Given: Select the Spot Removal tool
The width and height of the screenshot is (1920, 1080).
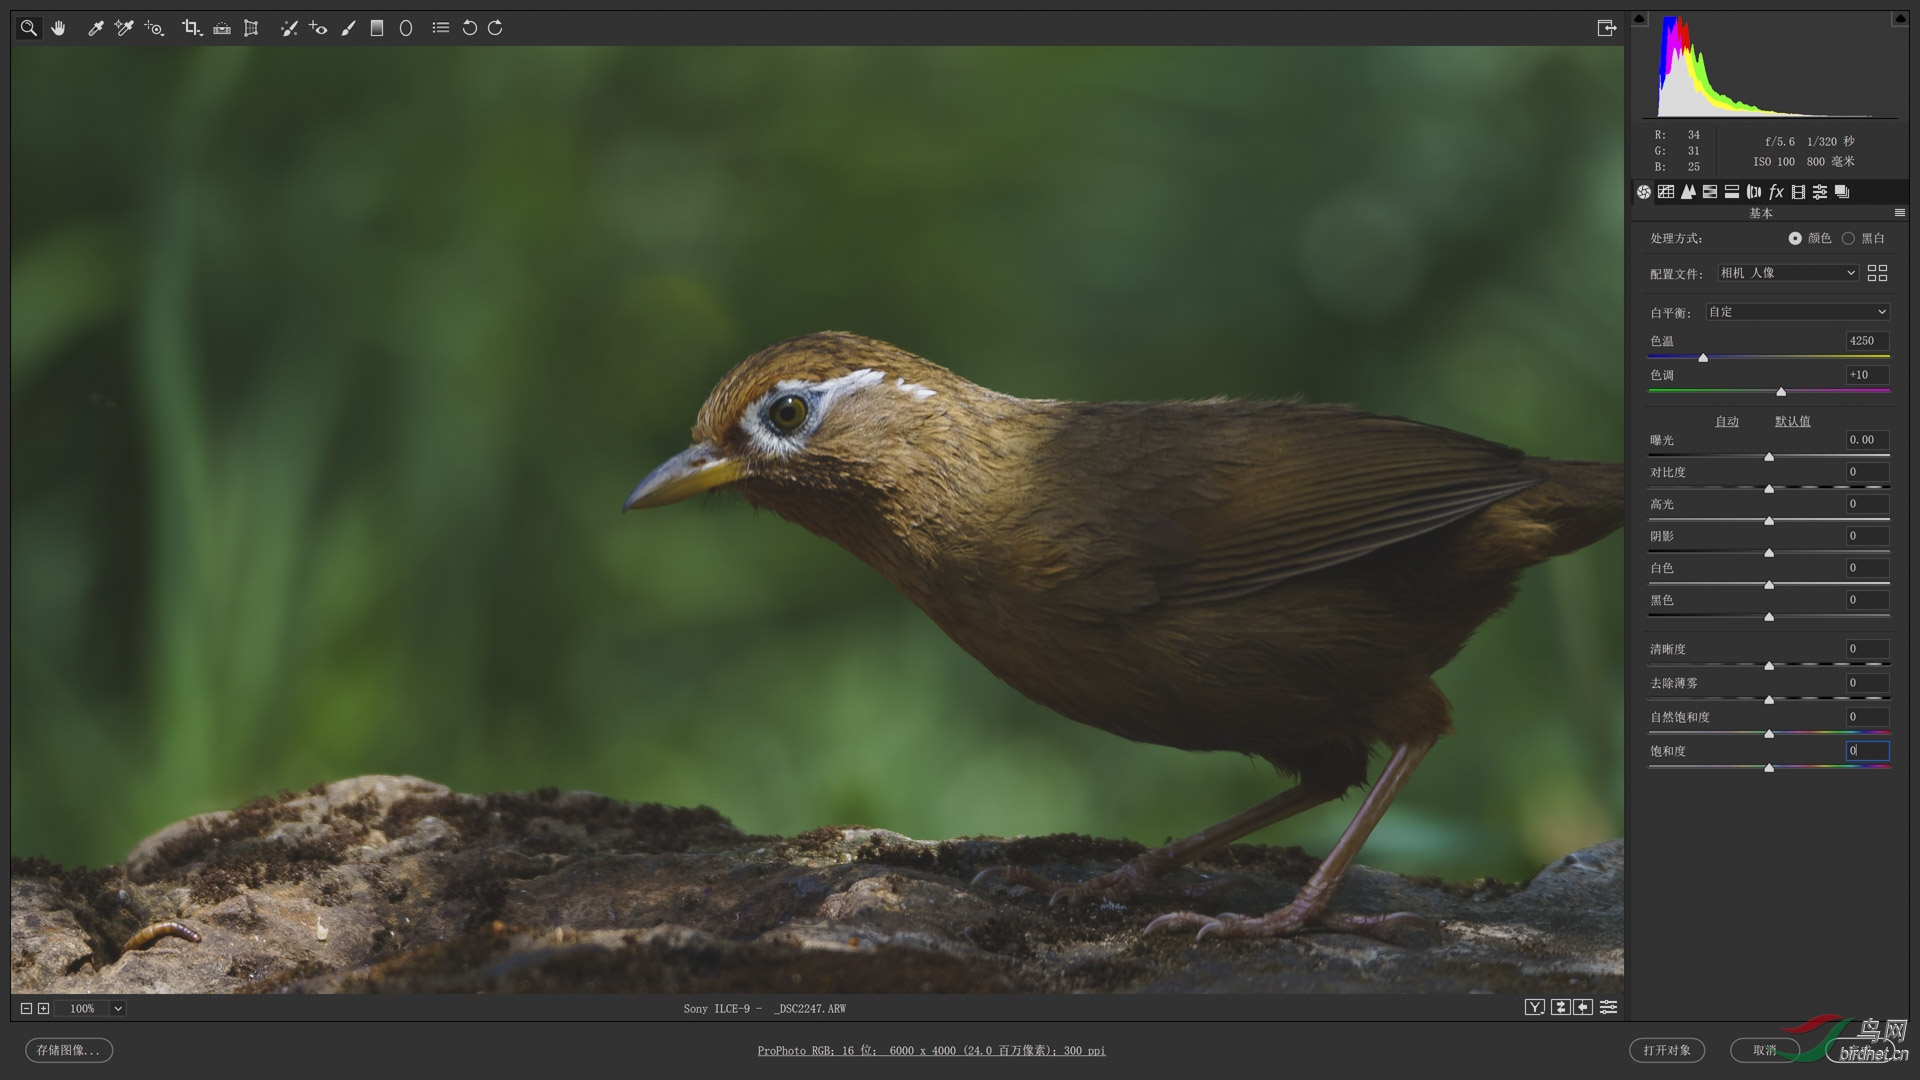Looking at the screenshot, I should [289, 28].
